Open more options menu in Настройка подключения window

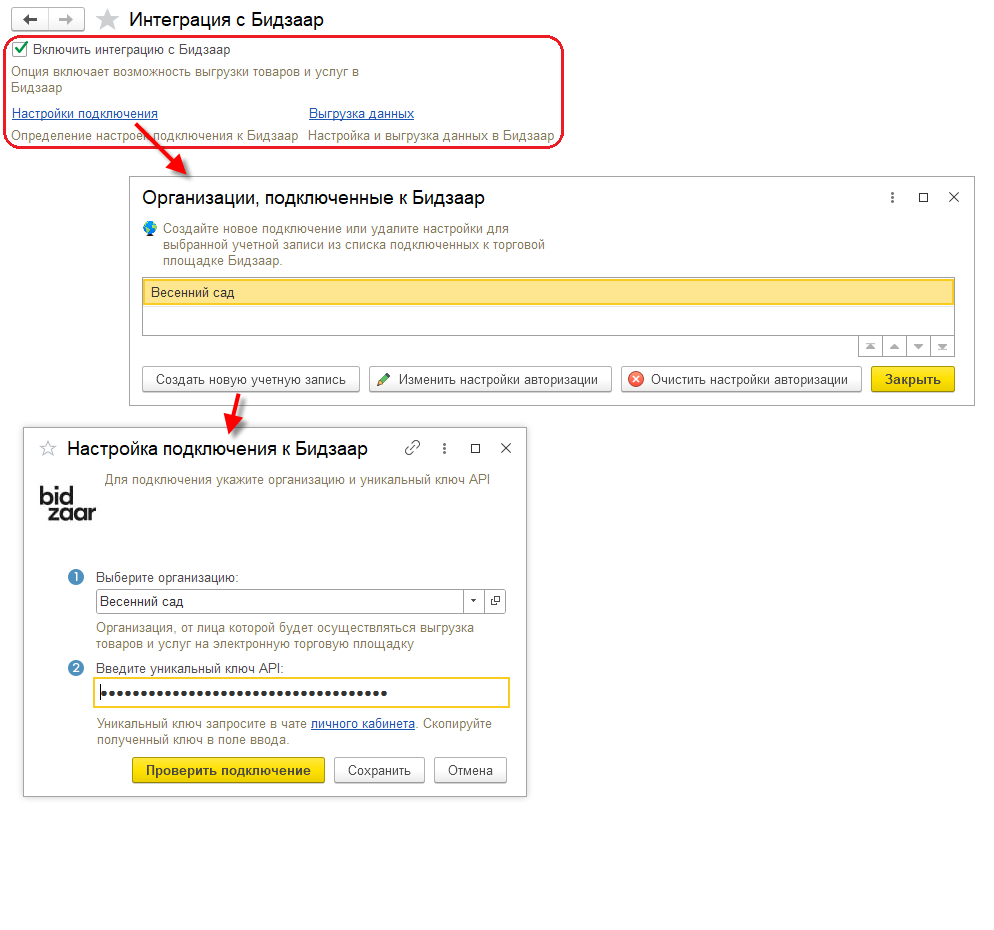click(444, 448)
